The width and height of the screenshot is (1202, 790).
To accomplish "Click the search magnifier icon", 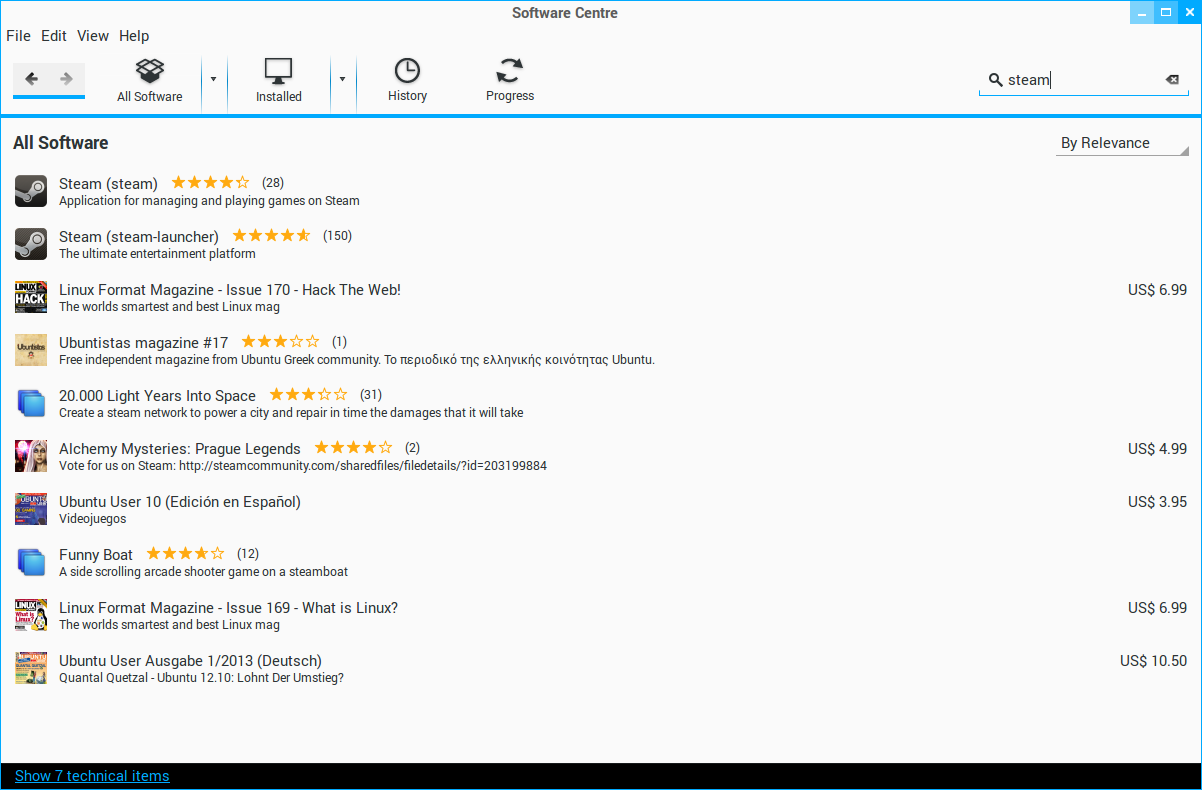I will coord(995,80).
